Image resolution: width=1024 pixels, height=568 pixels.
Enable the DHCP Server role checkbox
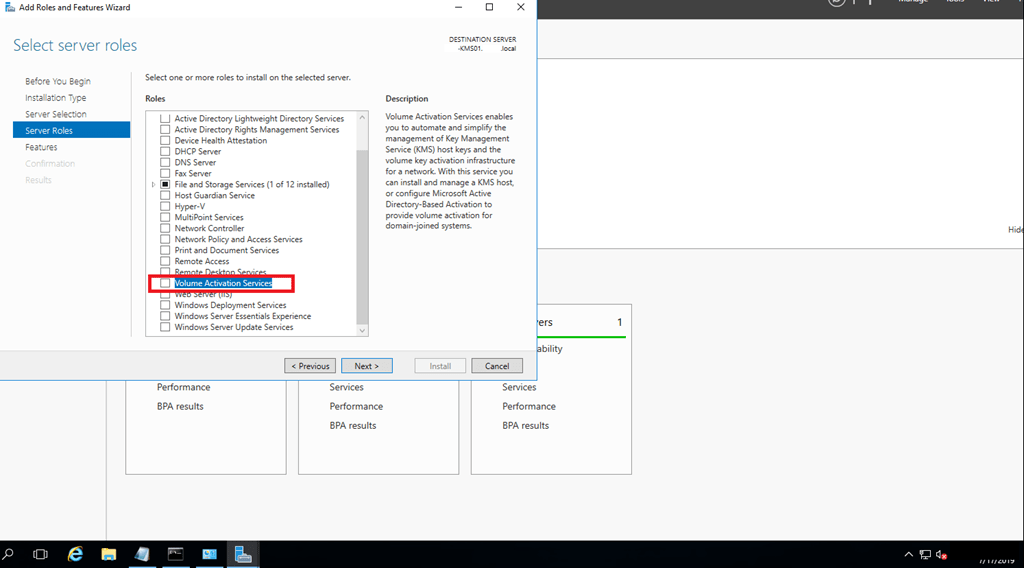165,151
